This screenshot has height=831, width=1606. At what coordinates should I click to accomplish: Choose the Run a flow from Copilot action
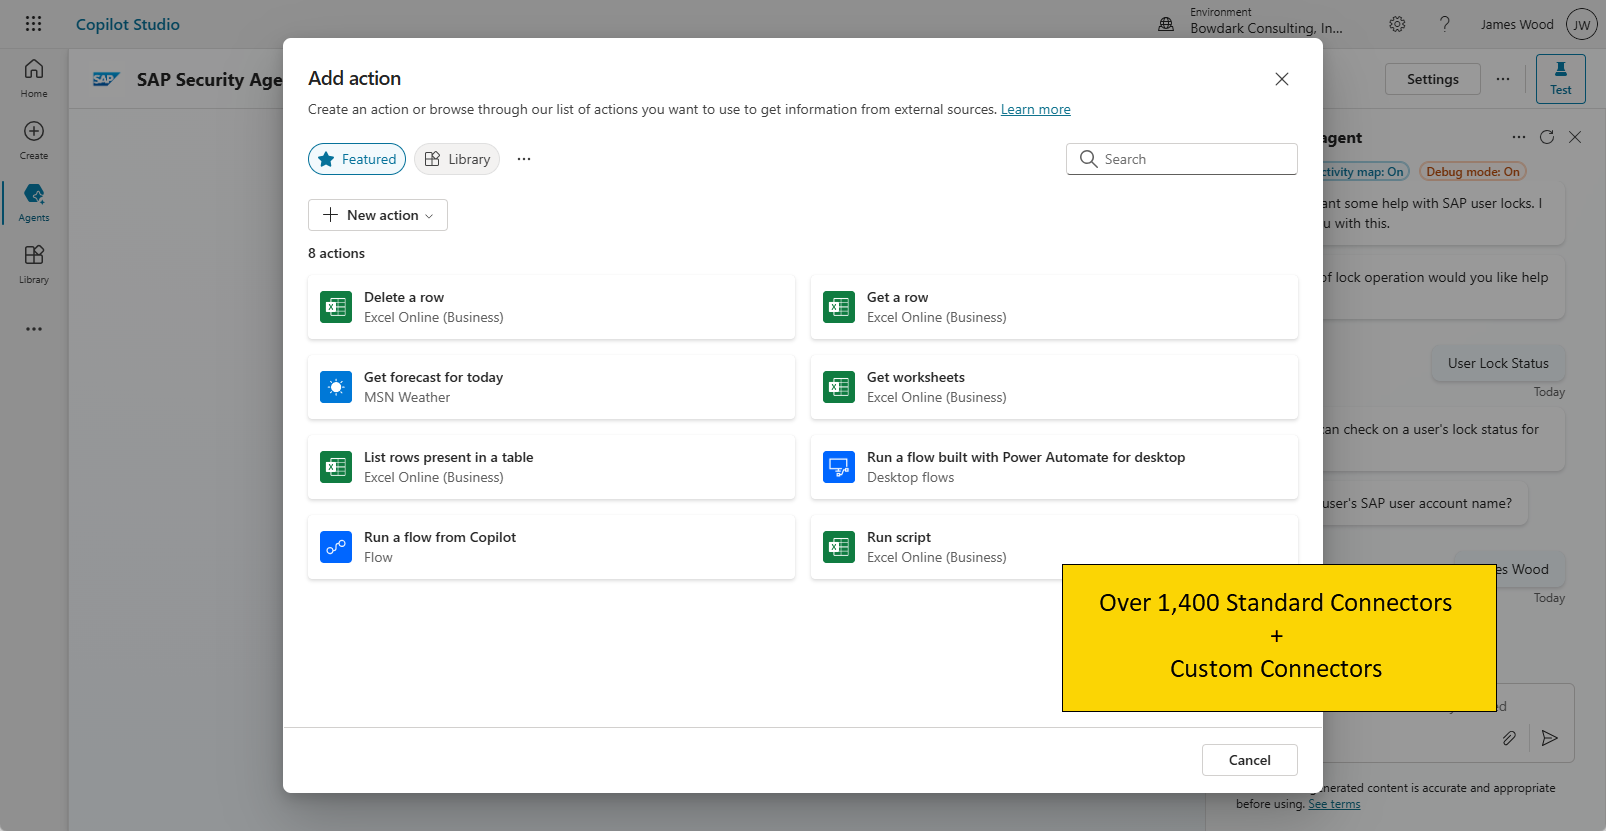(551, 547)
